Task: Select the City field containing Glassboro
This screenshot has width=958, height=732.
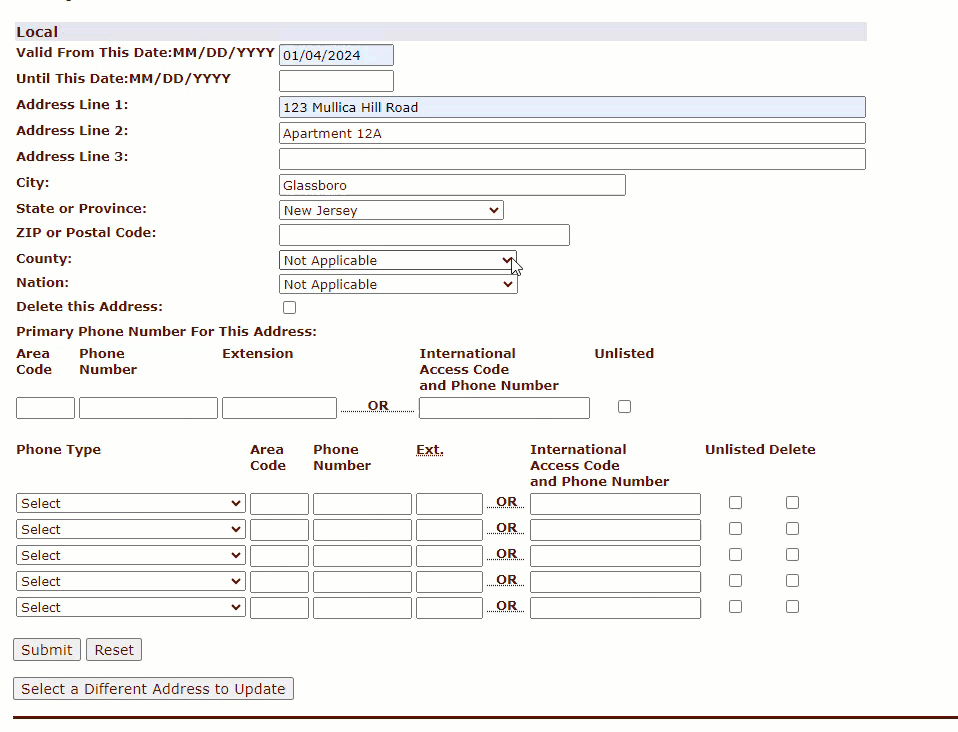Action: pyautogui.click(x=452, y=185)
